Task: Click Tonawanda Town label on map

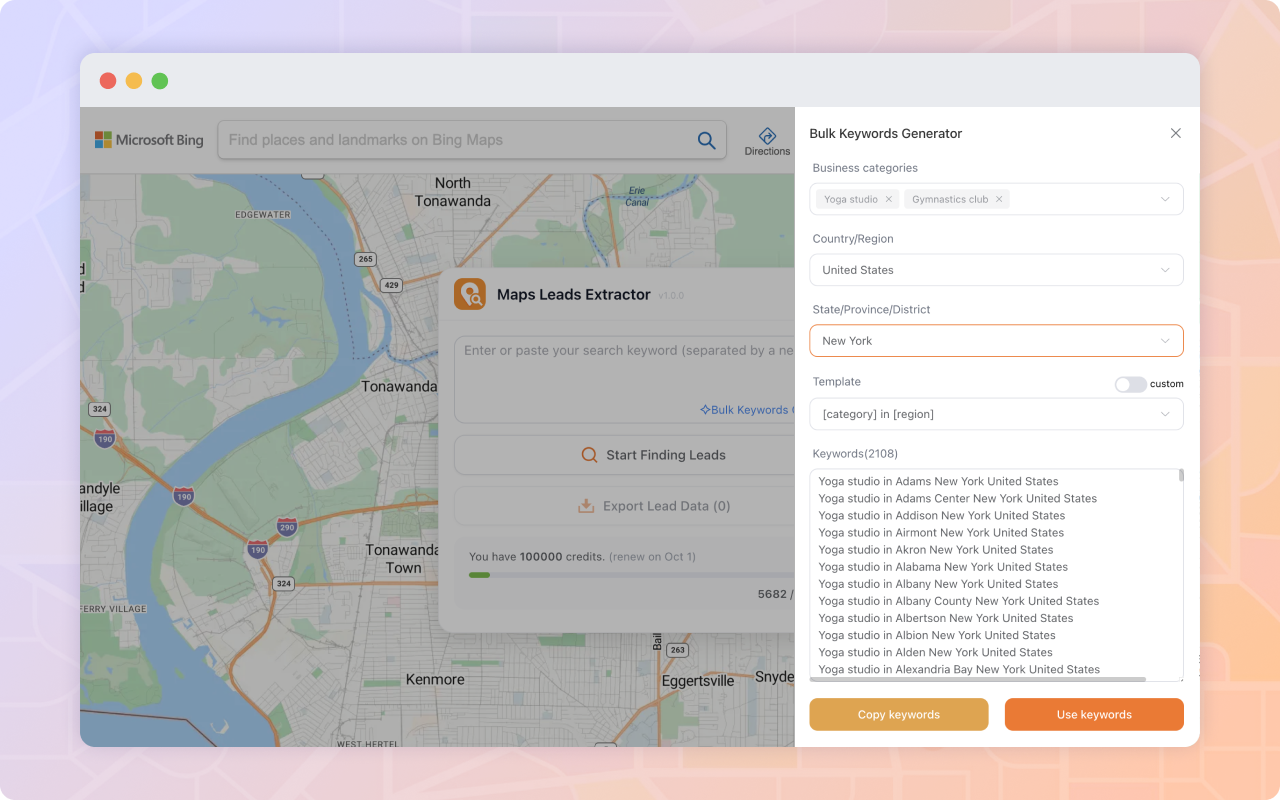Action: pos(402,559)
